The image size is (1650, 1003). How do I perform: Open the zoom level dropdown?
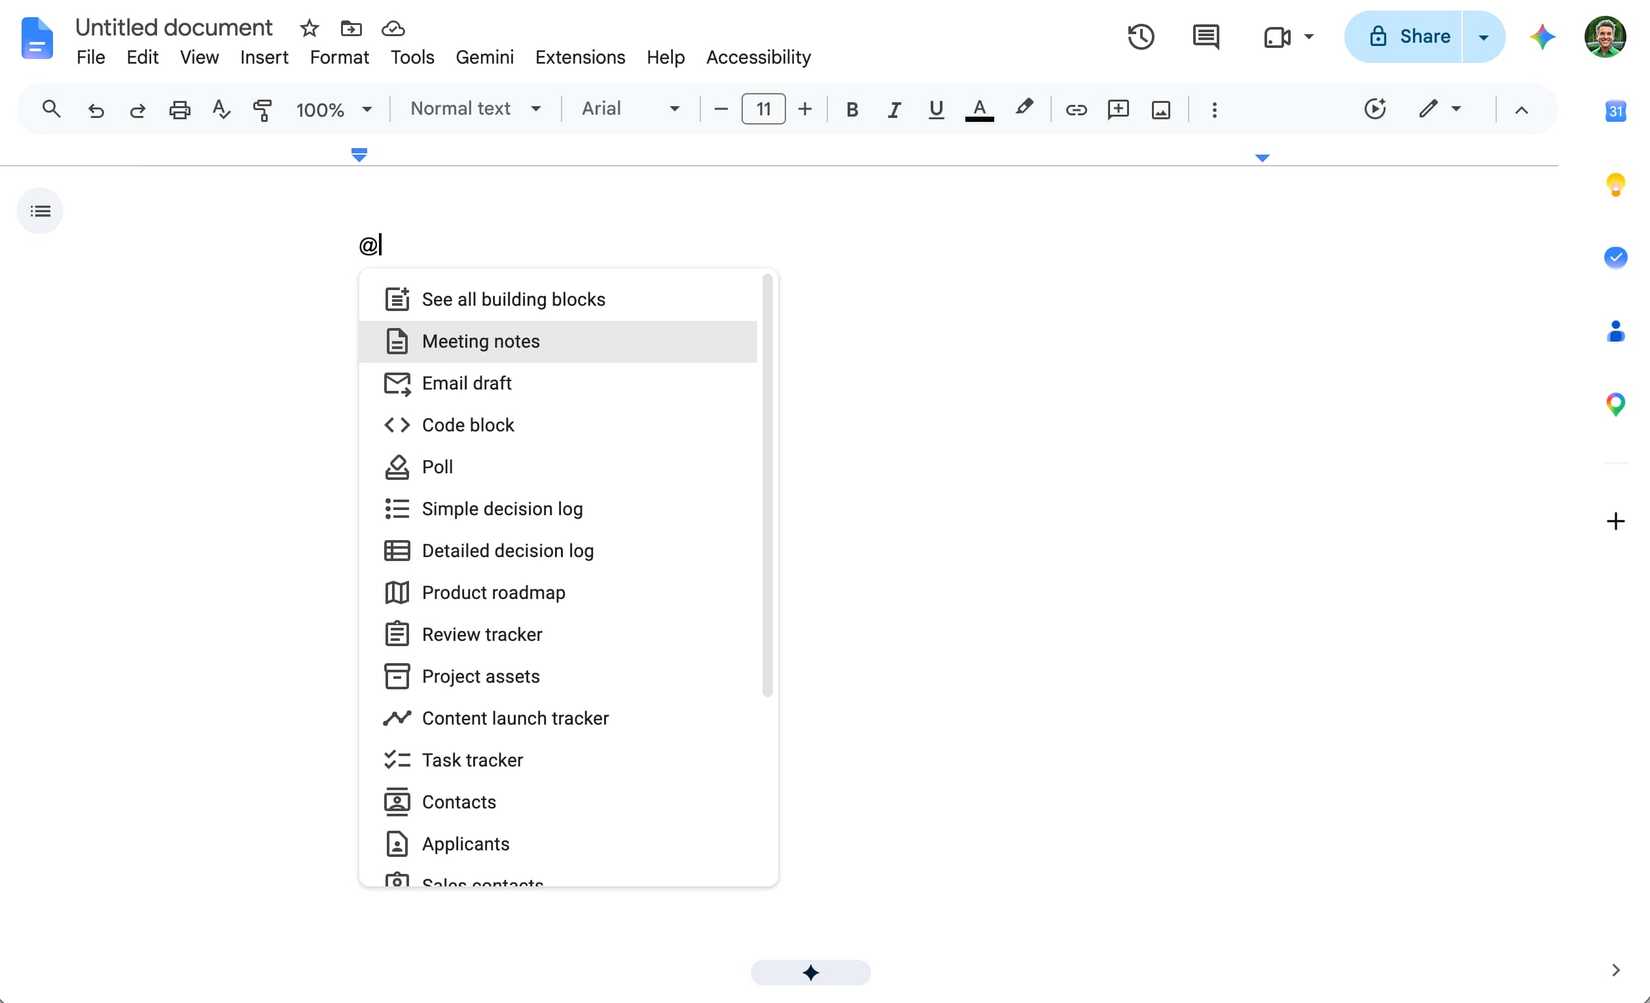pos(334,110)
